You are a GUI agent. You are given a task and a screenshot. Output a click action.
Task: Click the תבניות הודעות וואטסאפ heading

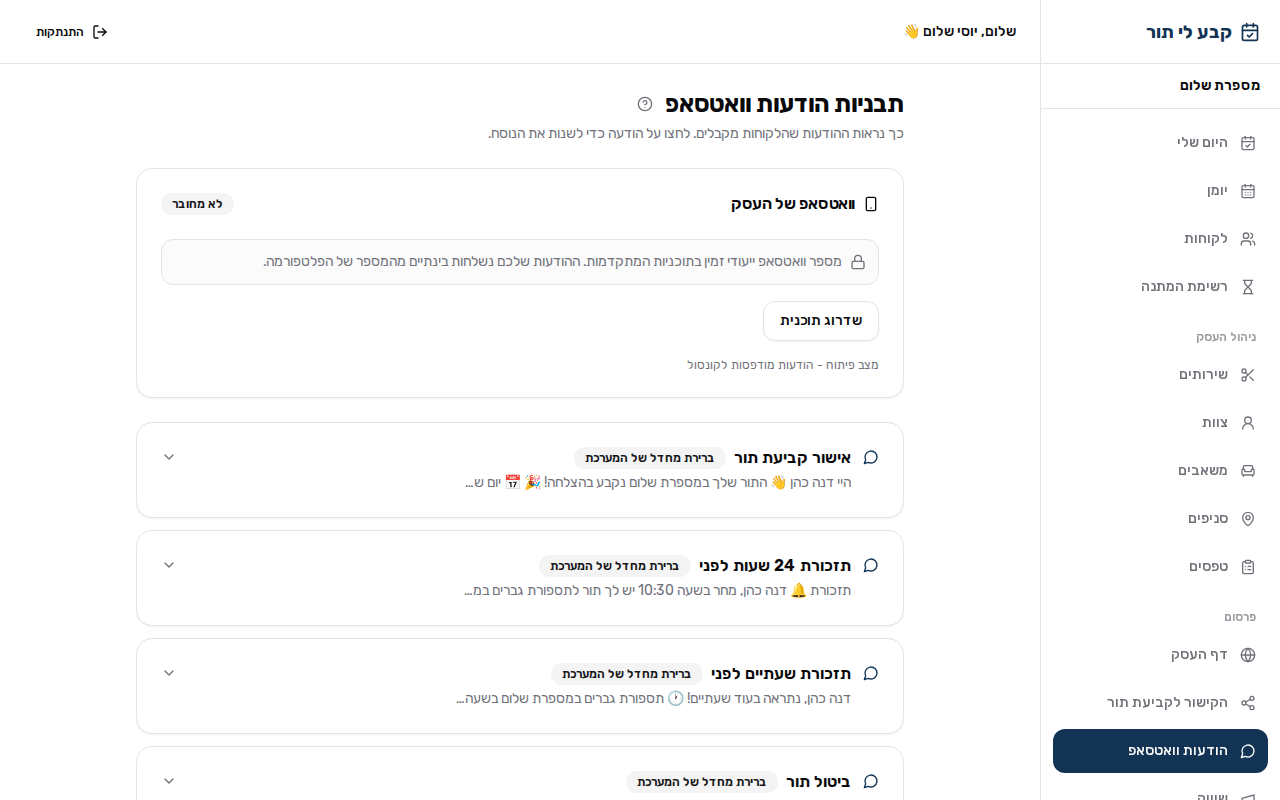click(784, 104)
